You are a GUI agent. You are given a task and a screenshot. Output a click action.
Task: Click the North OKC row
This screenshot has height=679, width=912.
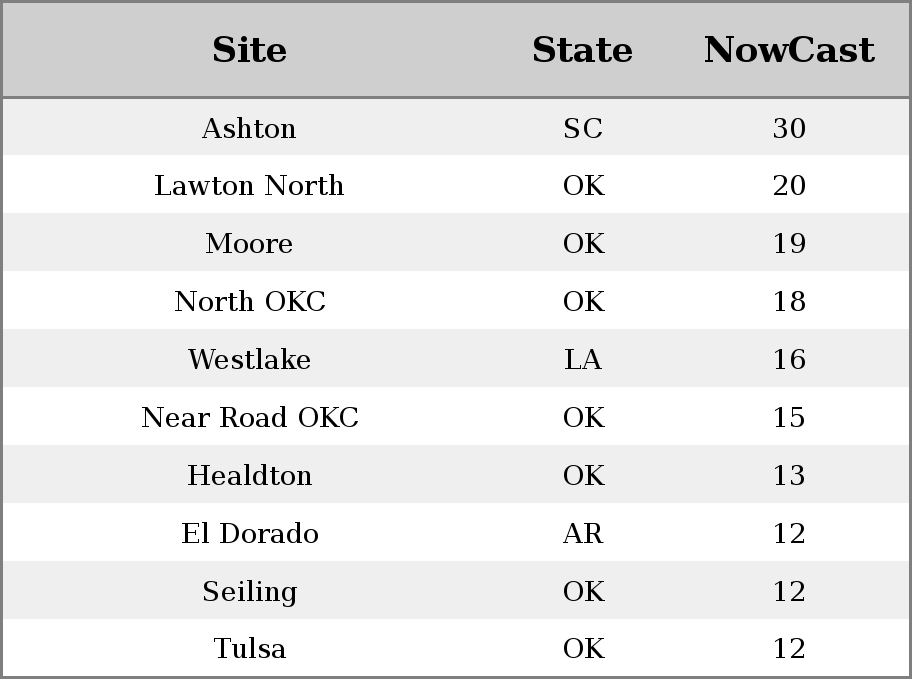click(456, 301)
